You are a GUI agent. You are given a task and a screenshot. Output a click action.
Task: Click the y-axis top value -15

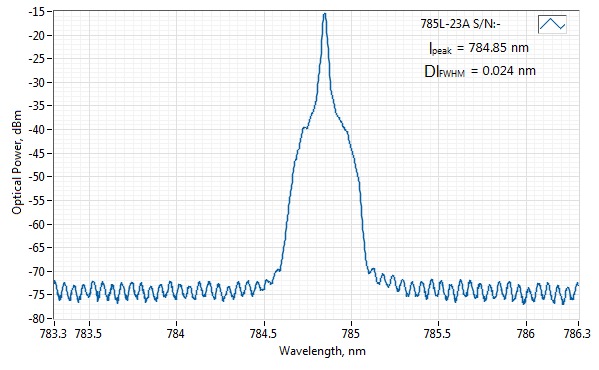pyautogui.click(x=36, y=12)
